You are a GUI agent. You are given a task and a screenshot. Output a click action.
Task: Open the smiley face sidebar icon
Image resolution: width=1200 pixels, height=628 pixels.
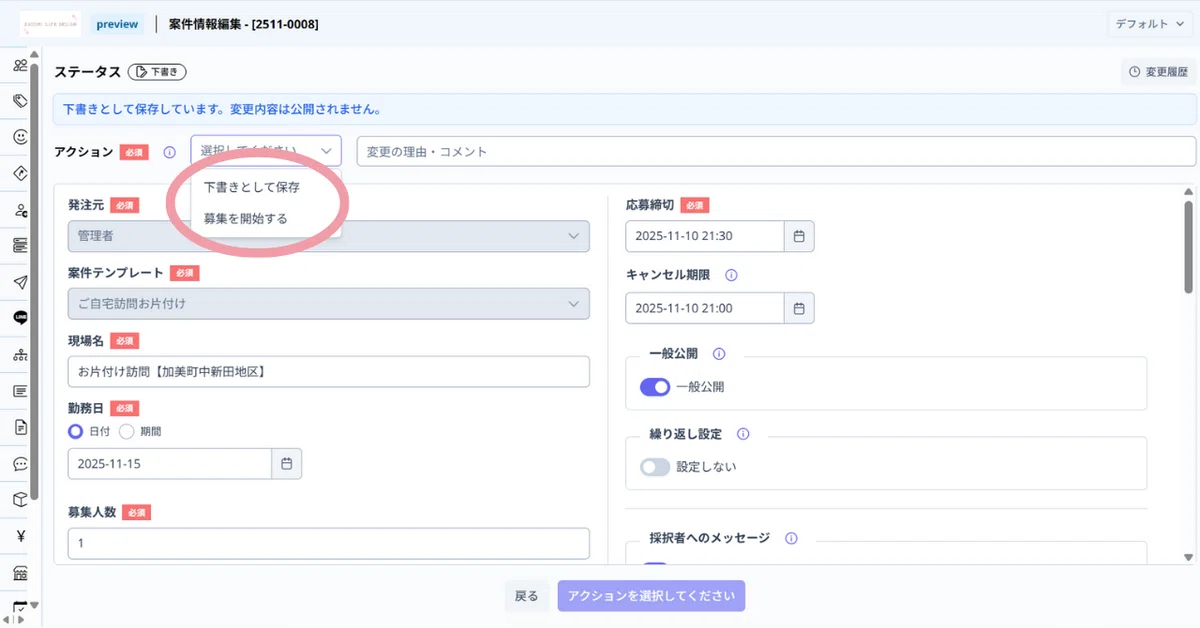pos(20,137)
